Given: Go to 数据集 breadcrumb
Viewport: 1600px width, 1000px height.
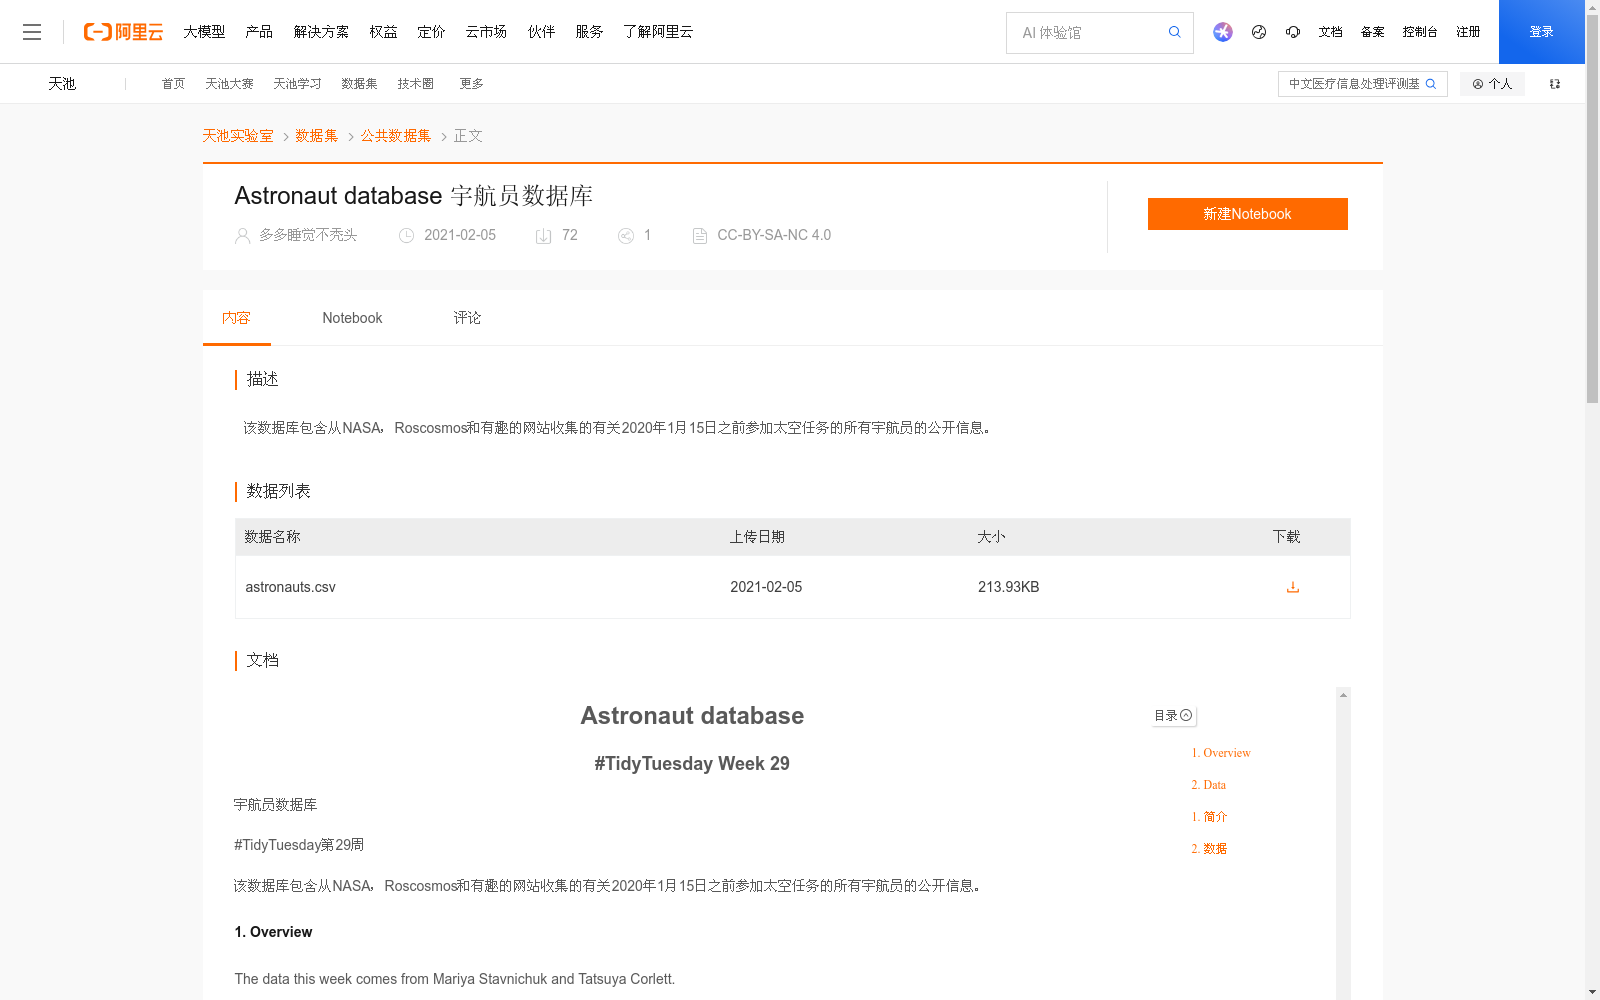Looking at the screenshot, I should (x=316, y=136).
